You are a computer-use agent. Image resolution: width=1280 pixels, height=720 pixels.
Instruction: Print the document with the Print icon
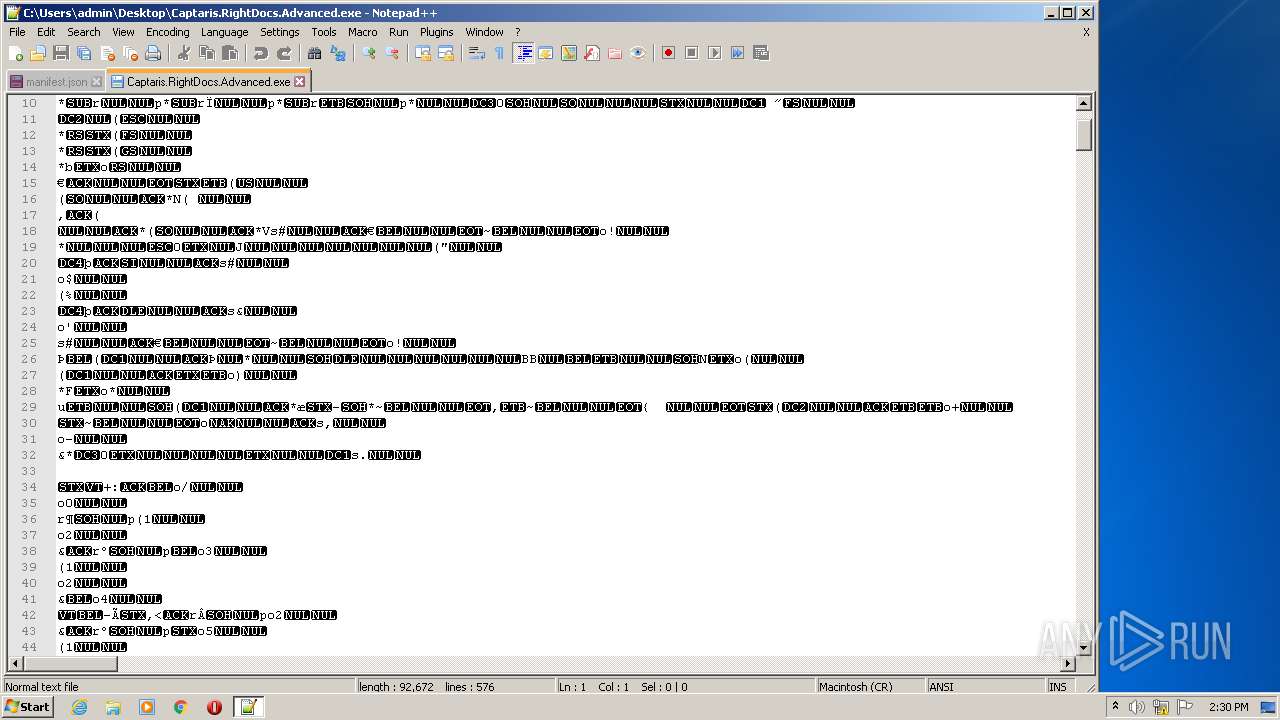tap(153, 53)
